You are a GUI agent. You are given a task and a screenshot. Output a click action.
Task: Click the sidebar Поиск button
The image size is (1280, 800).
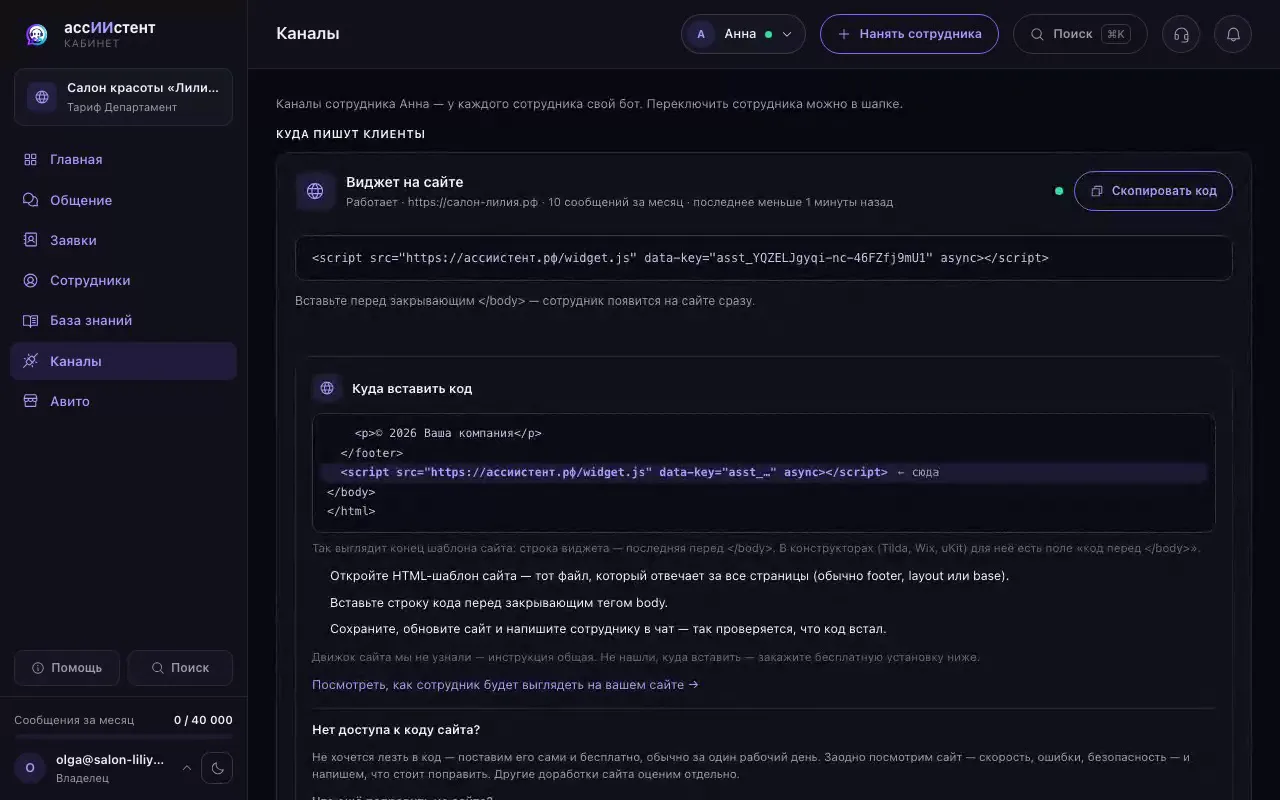click(181, 668)
